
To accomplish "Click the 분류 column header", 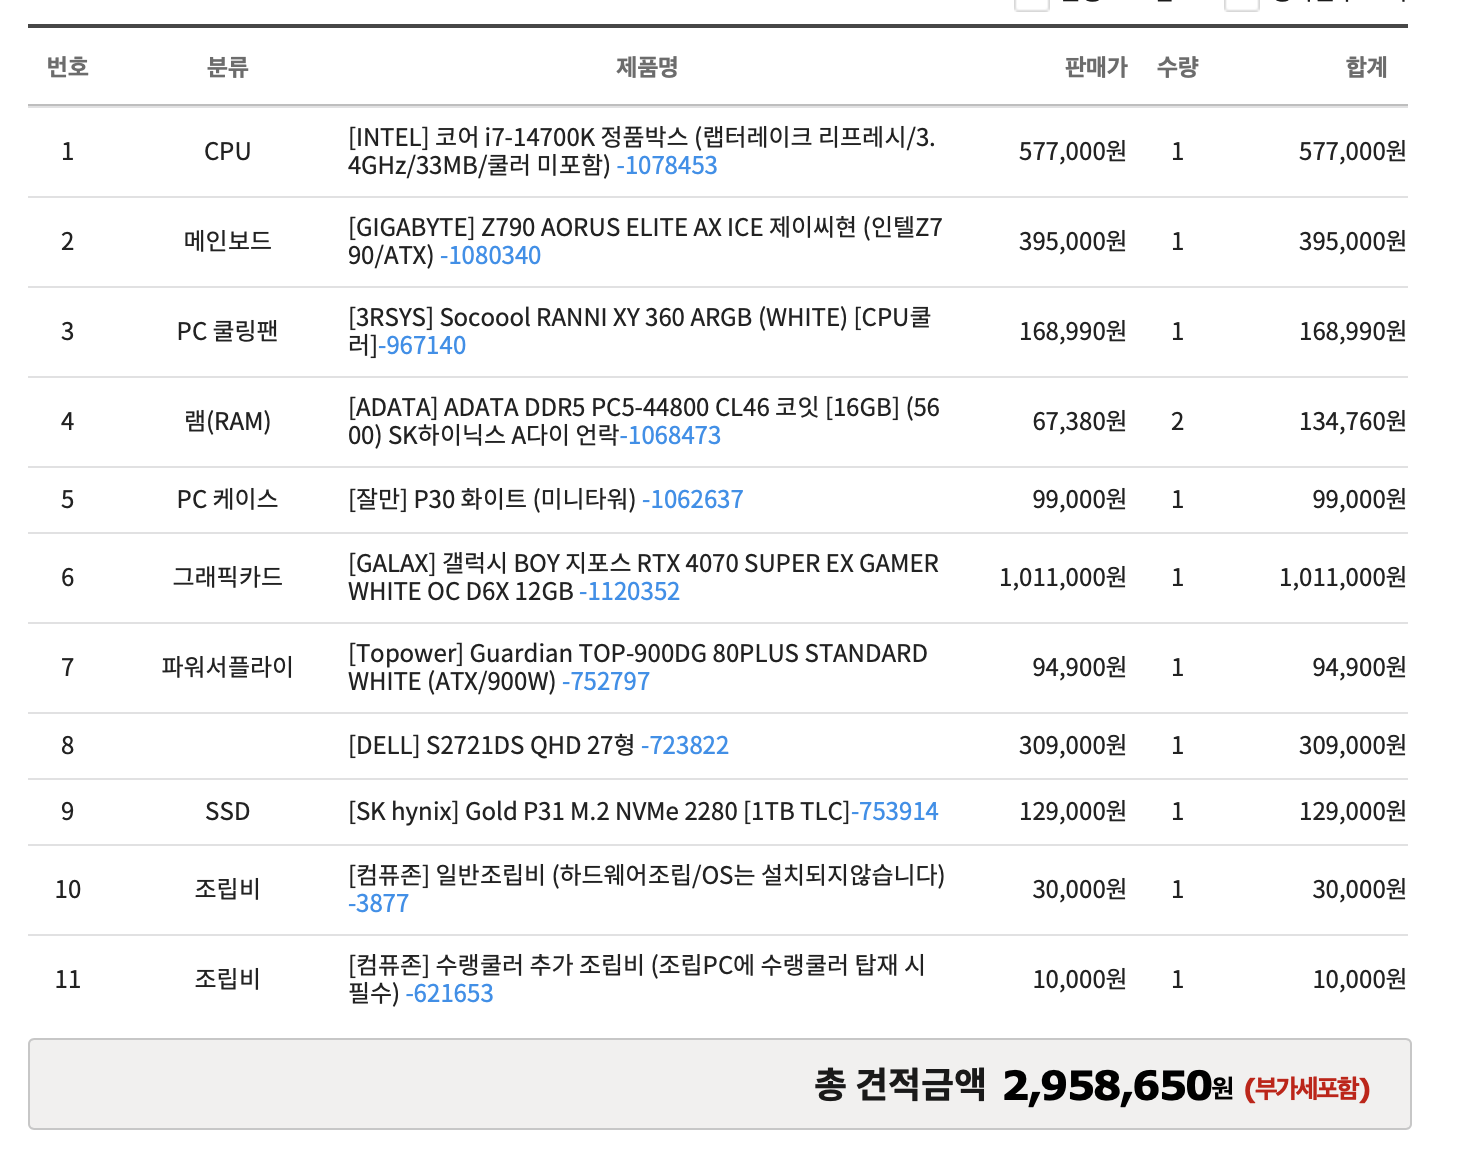I will (227, 67).
